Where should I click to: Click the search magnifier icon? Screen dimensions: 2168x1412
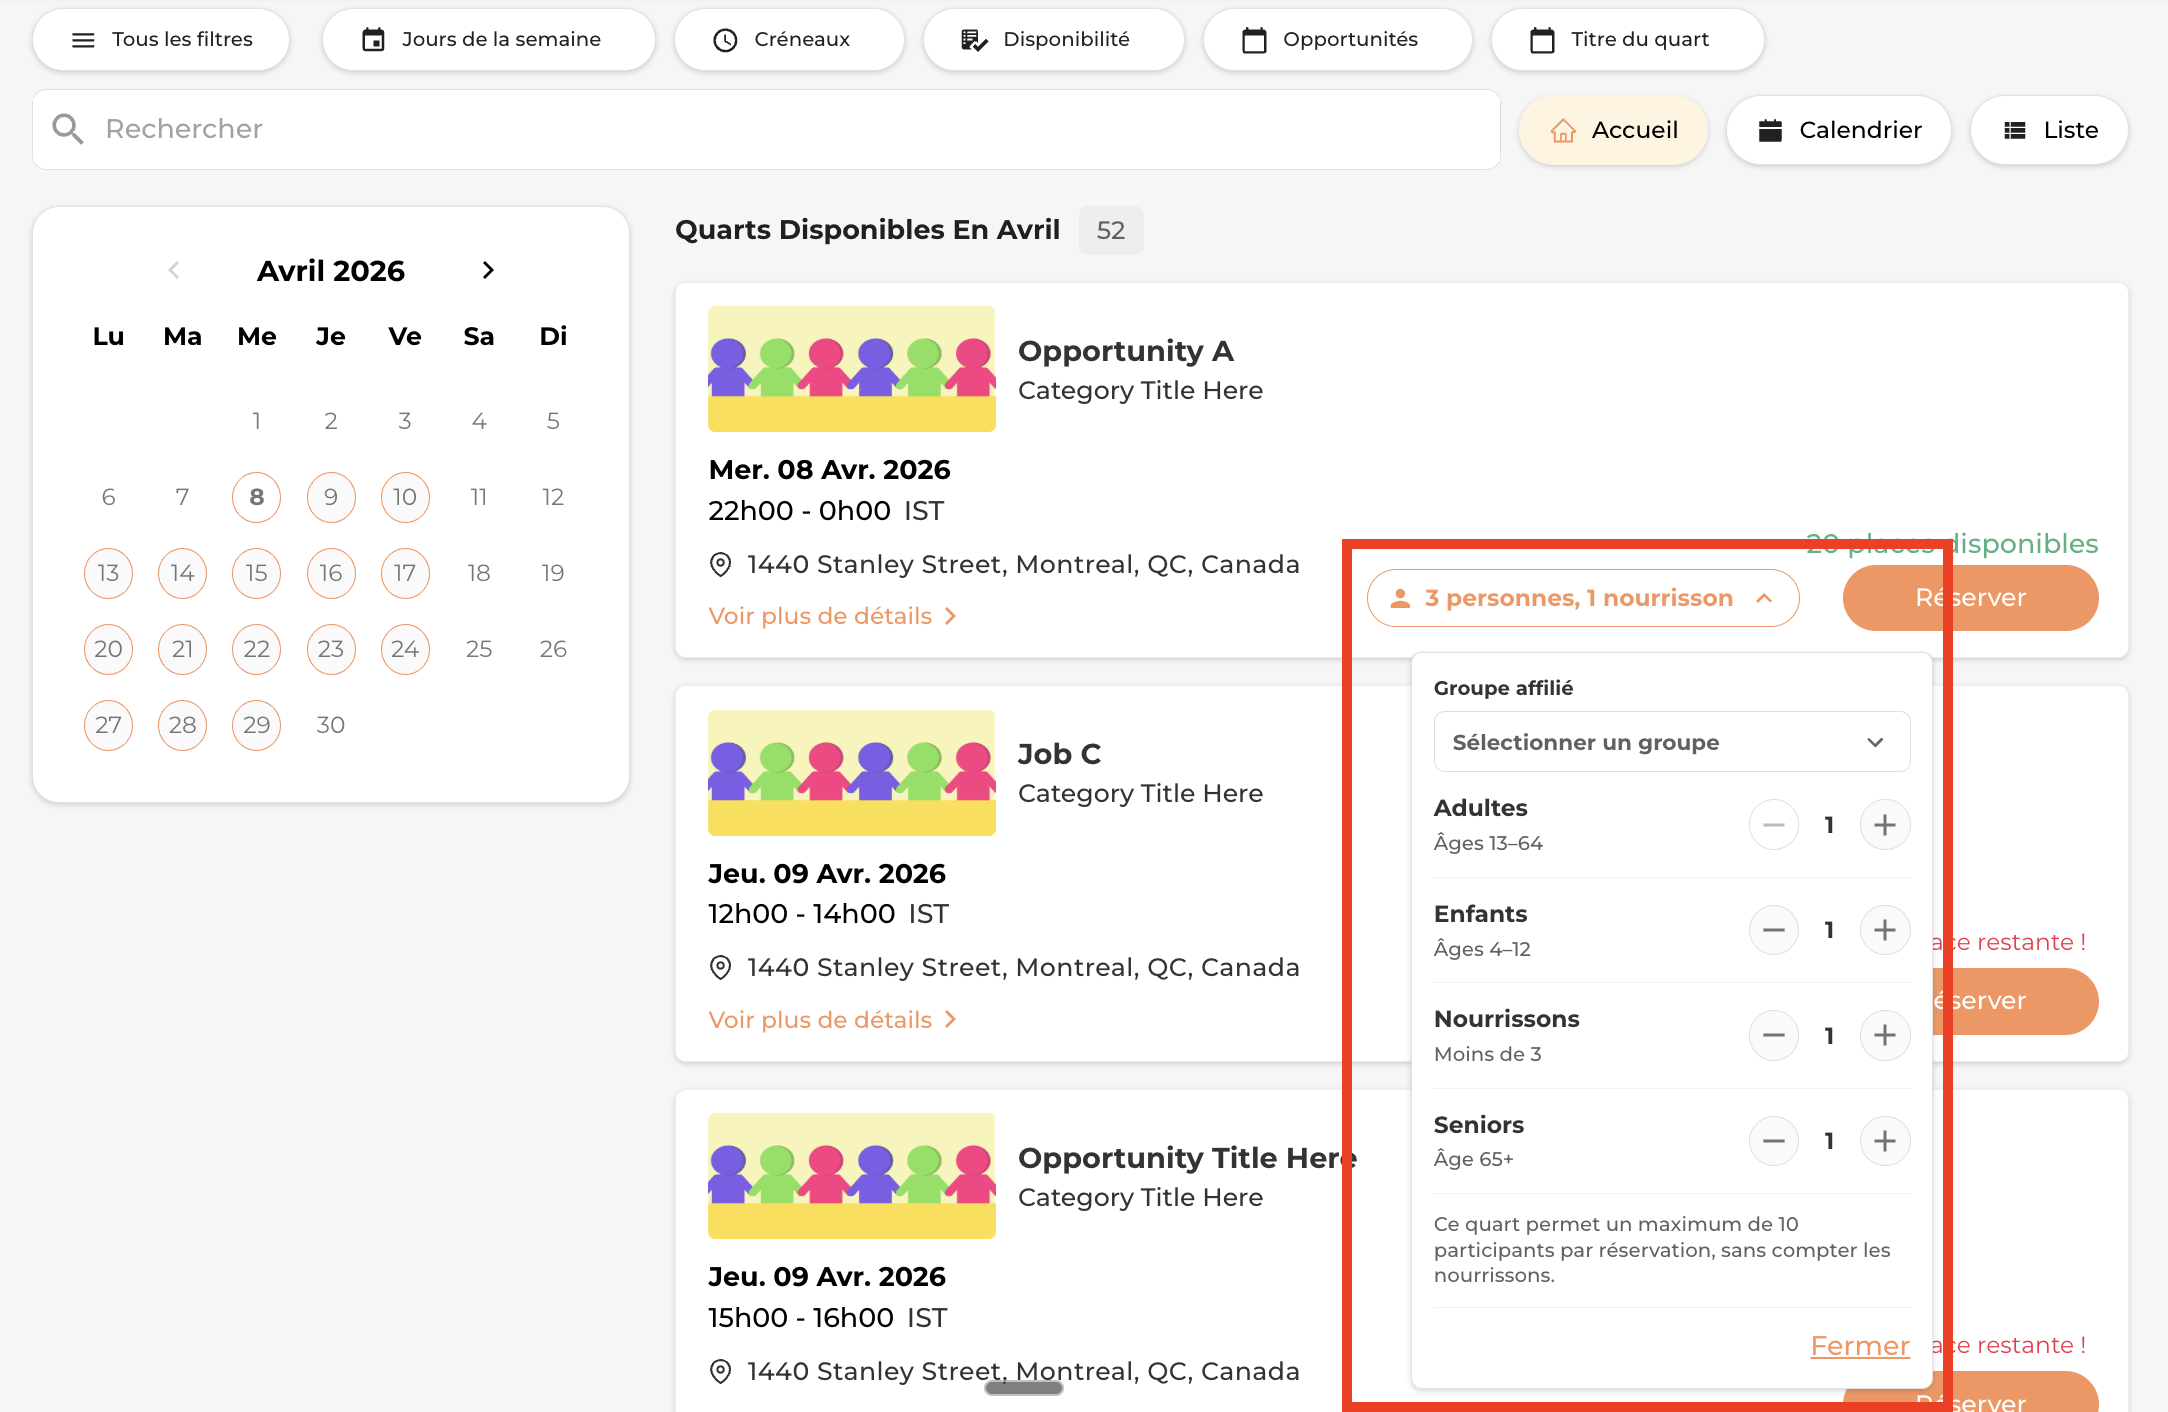click(68, 129)
